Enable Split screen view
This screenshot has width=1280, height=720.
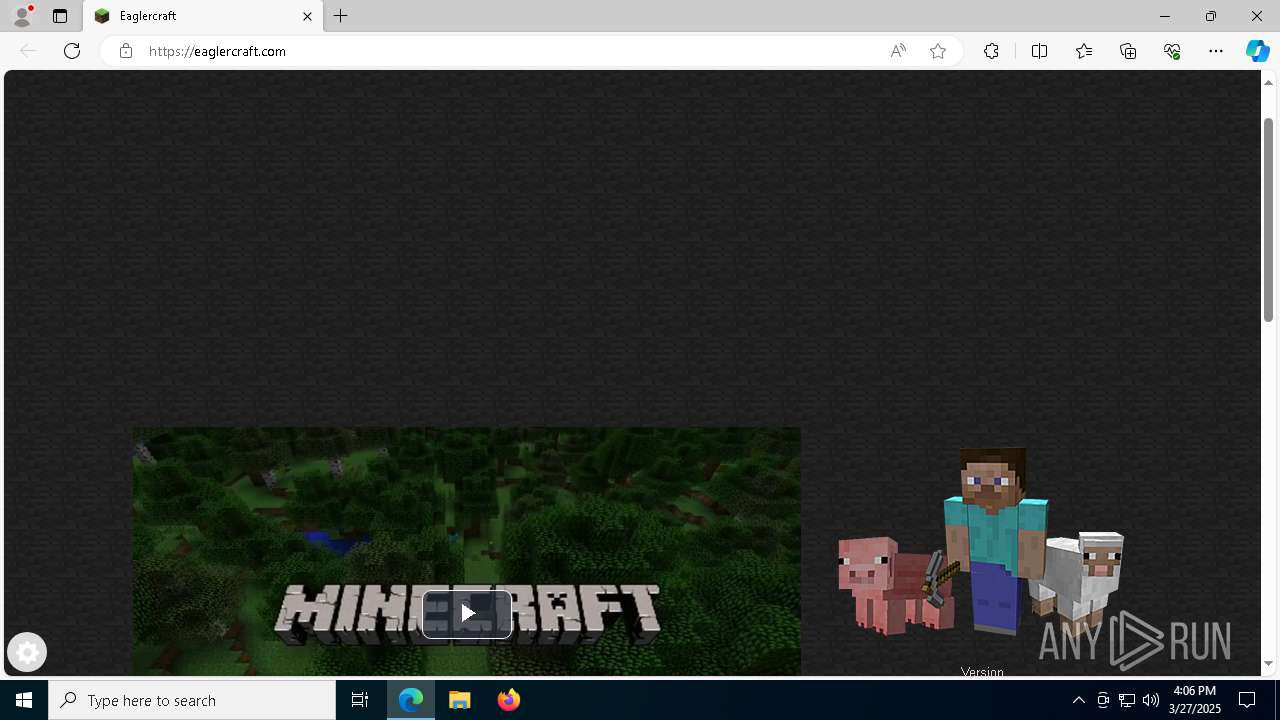point(1039,51)
